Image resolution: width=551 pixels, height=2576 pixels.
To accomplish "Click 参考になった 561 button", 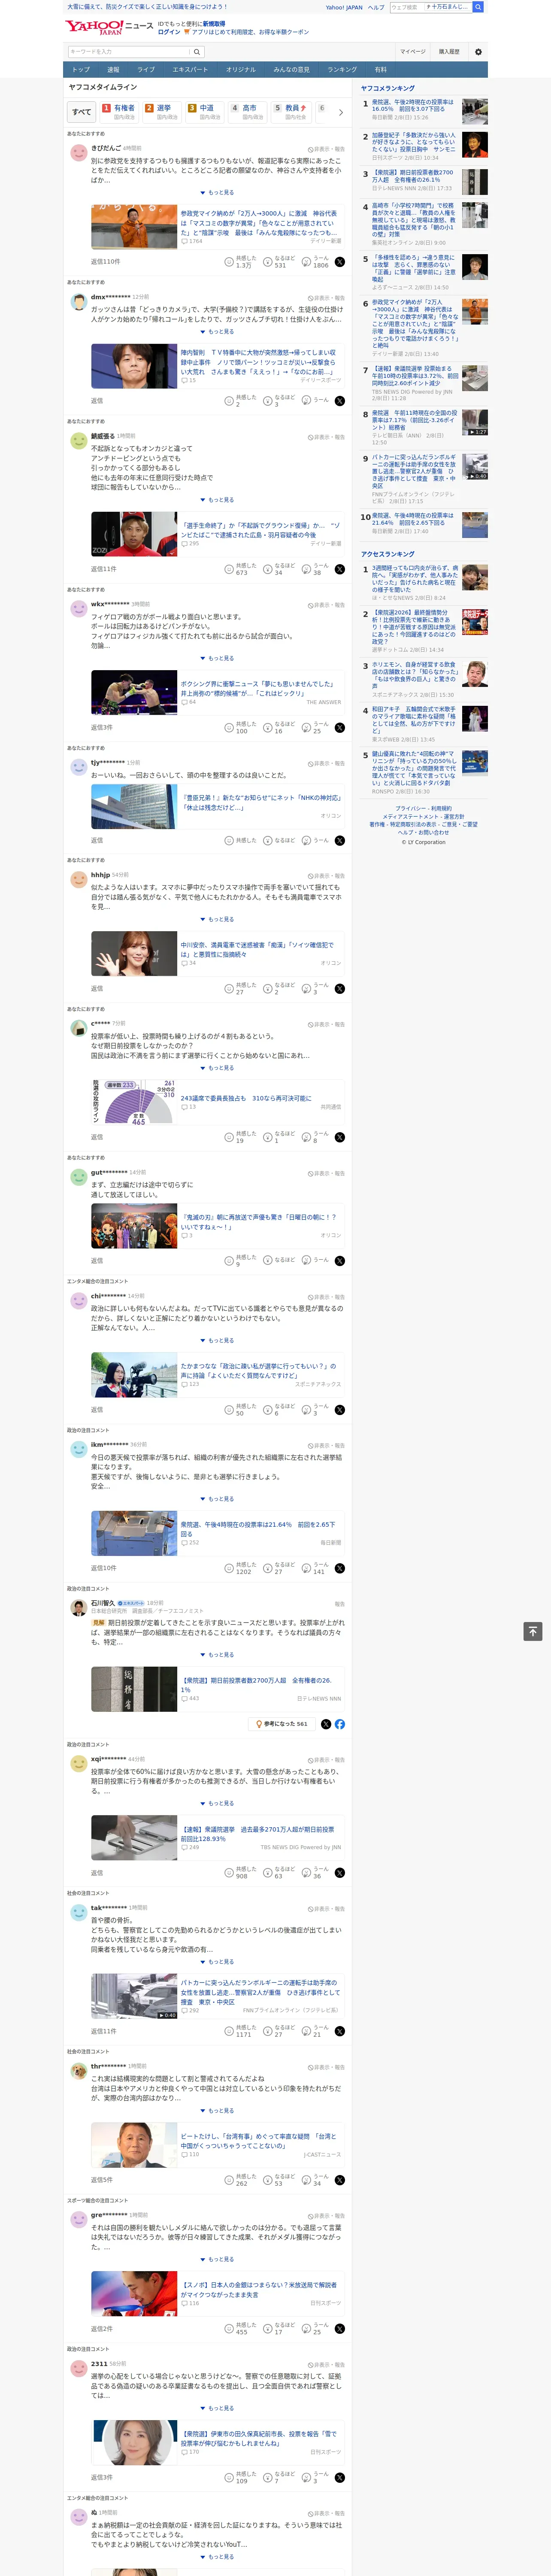I will 283,1724.
